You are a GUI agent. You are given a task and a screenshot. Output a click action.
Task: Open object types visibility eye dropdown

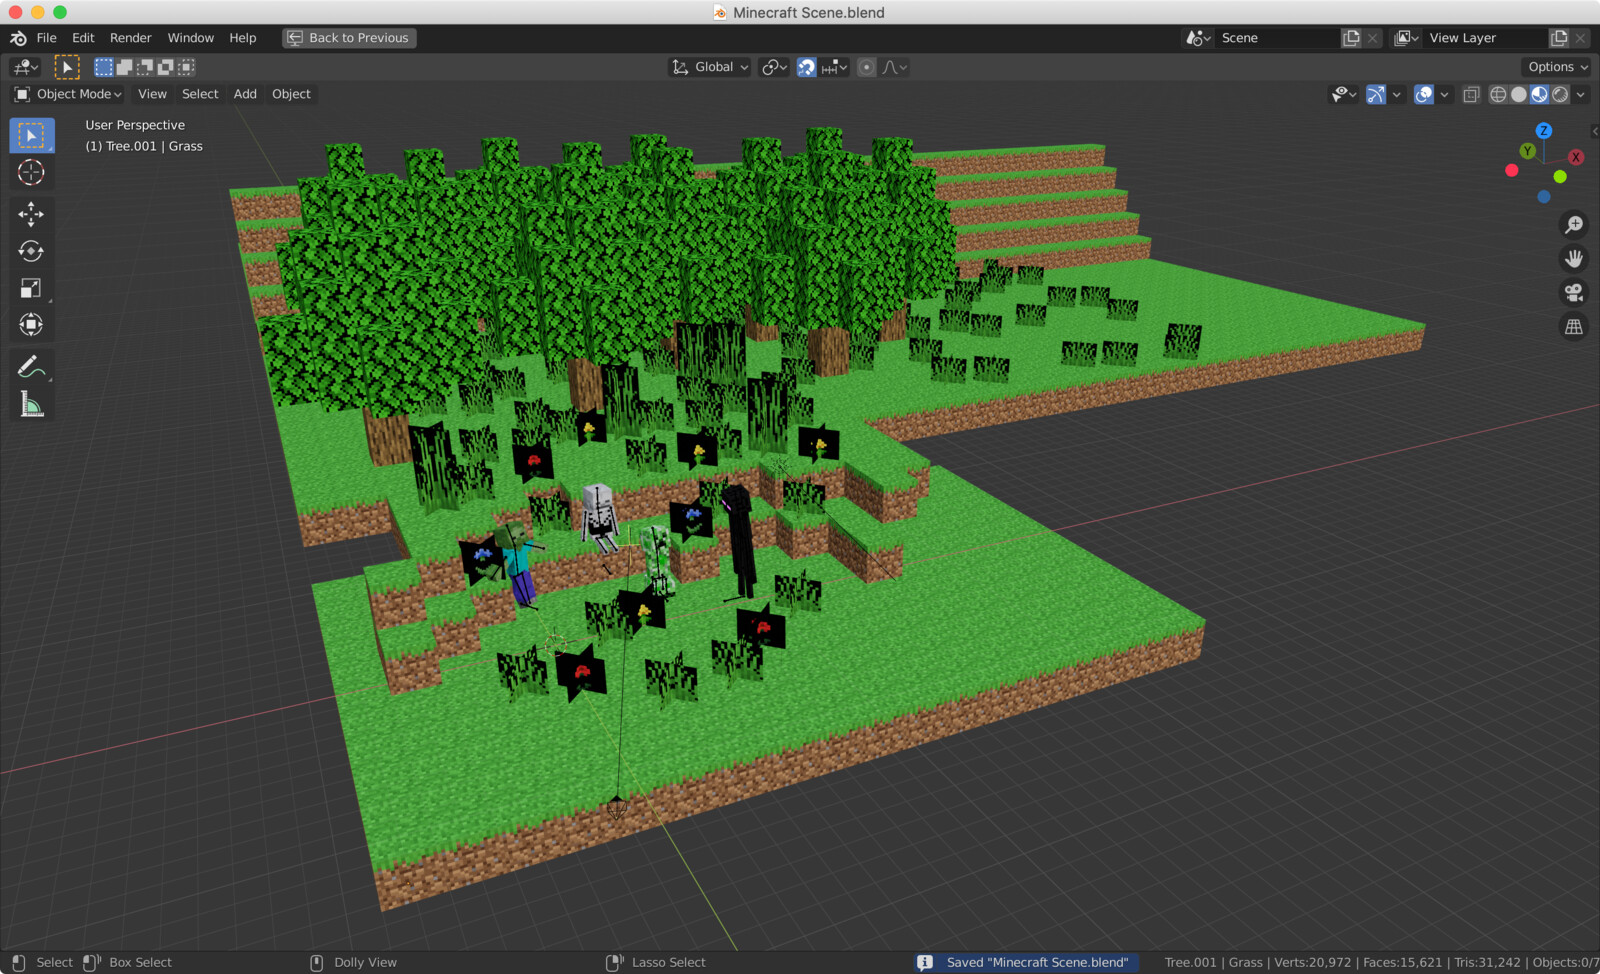pos(1344,94)
